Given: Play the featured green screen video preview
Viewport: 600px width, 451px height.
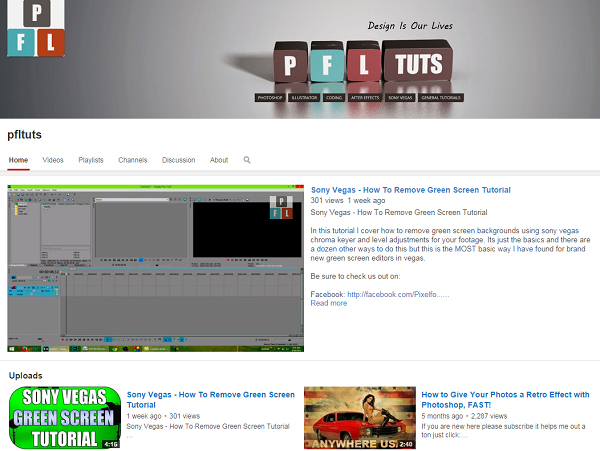Looking at the screenshot, I should 155,265.
